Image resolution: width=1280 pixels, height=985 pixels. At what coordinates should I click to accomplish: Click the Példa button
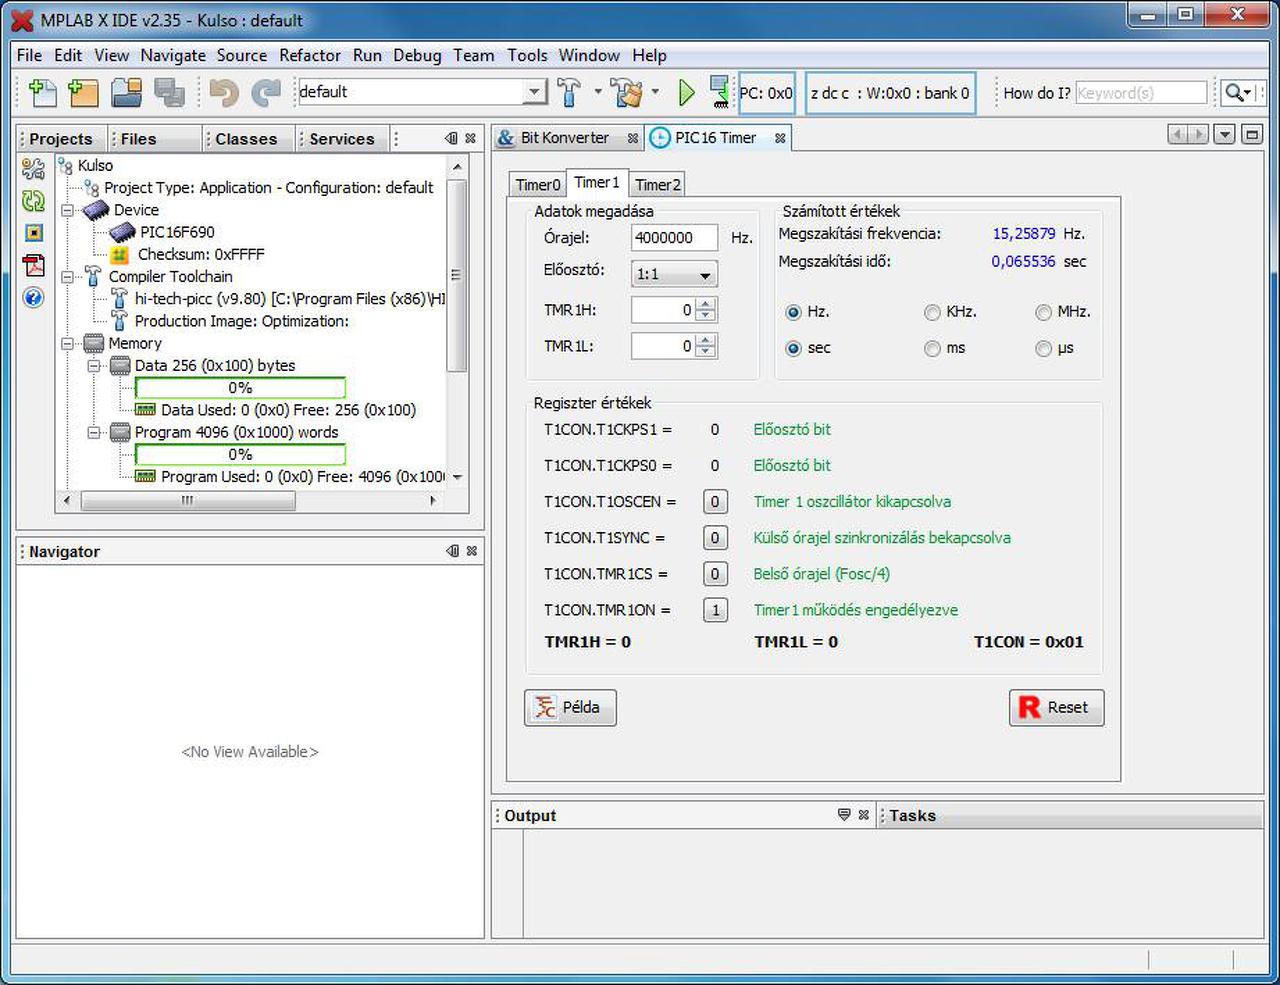pyautogui.click(x=570, y=707)
